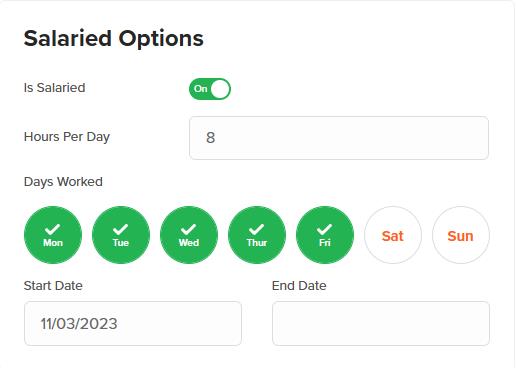Click the empty End Date field

(x=381, y=323)
